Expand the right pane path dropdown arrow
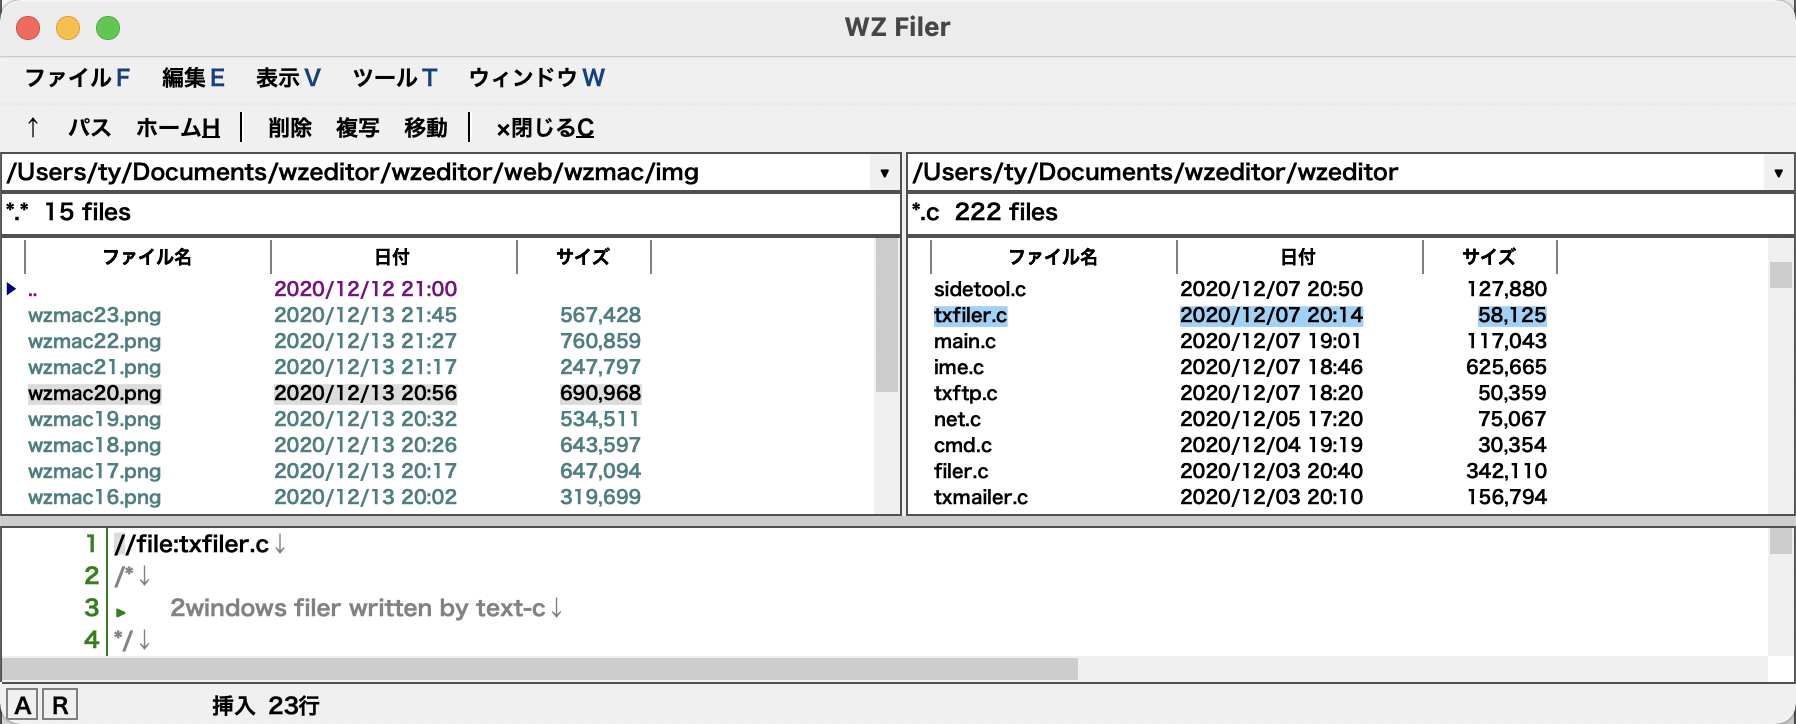The height and width of the screenshot is (724, 1796). tap(1778, 172)
